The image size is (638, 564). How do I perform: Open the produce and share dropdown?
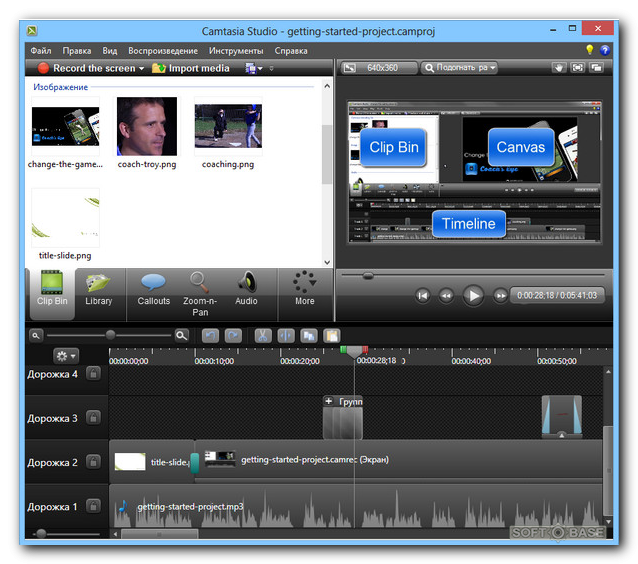pyautogui.click(x=254, y=68)
